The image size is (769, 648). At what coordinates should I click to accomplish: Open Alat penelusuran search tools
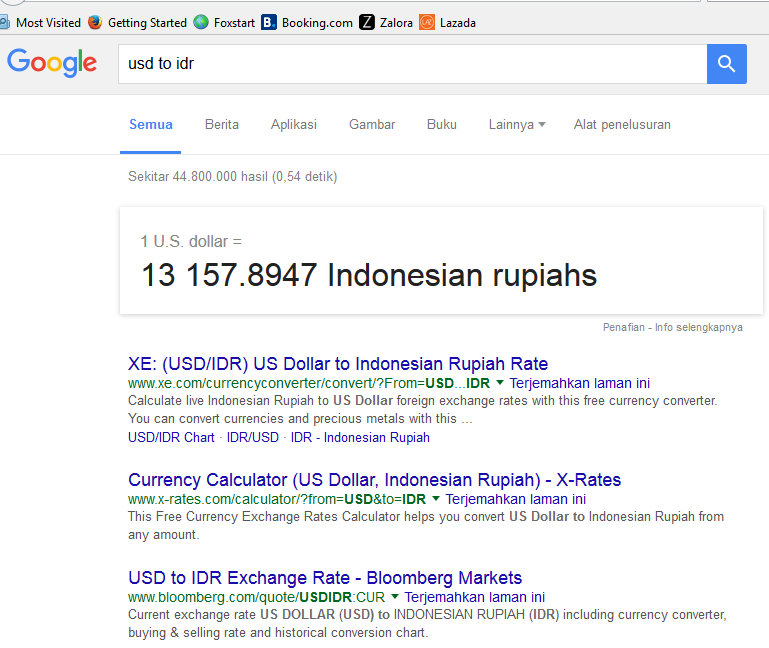coord(622,125)
